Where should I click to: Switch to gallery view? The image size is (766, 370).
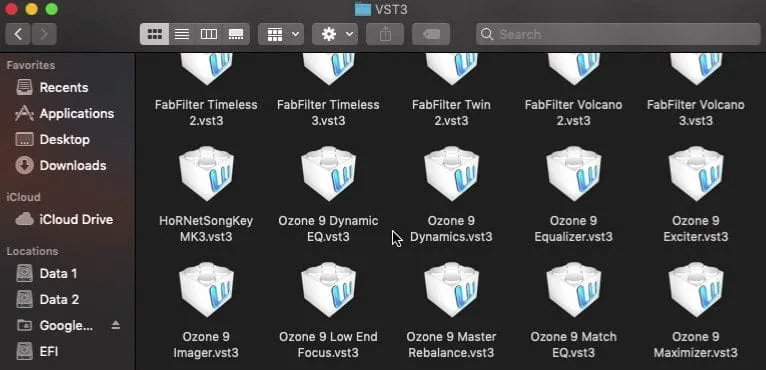coord(236,34)
